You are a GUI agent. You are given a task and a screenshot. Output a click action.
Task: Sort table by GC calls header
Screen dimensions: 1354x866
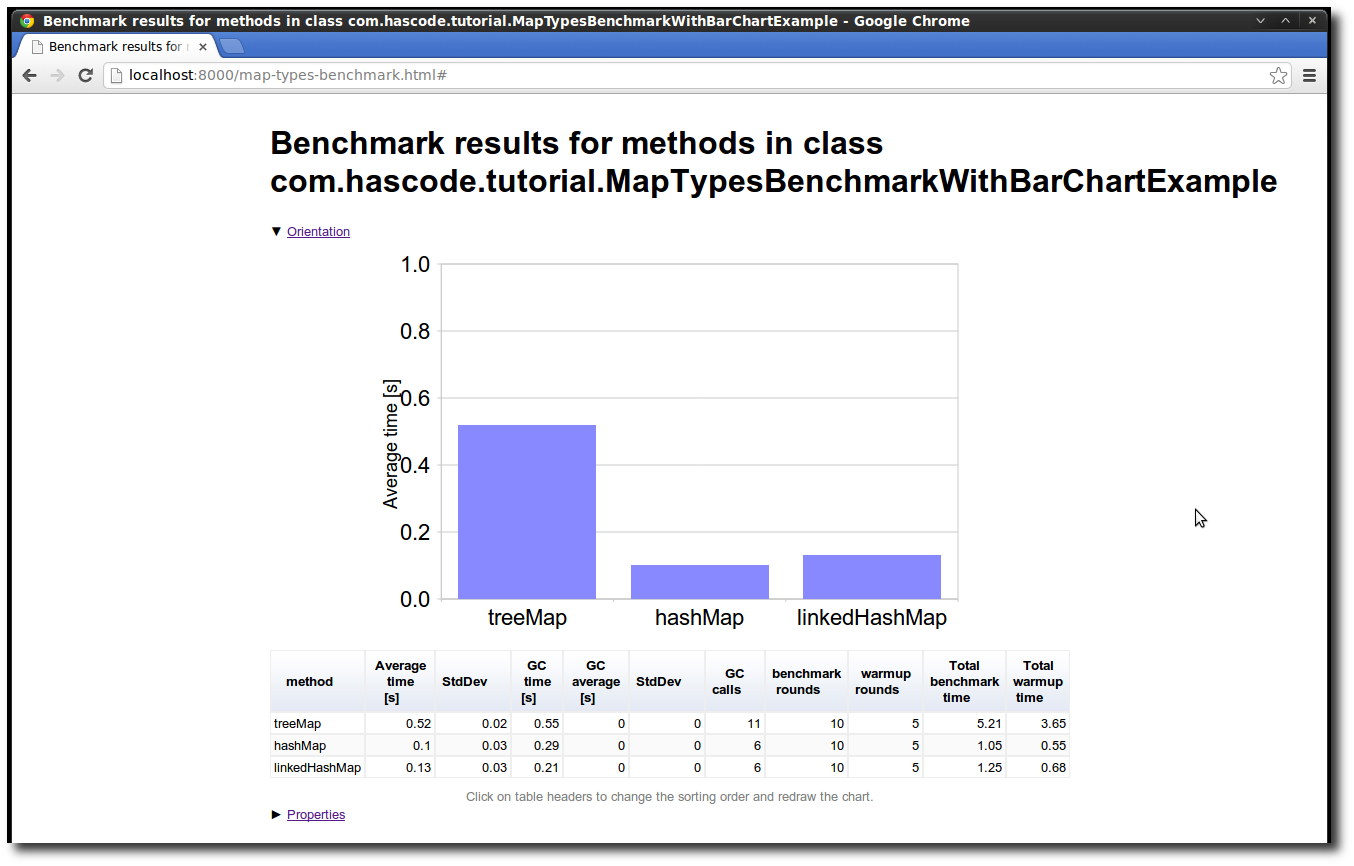734,682
